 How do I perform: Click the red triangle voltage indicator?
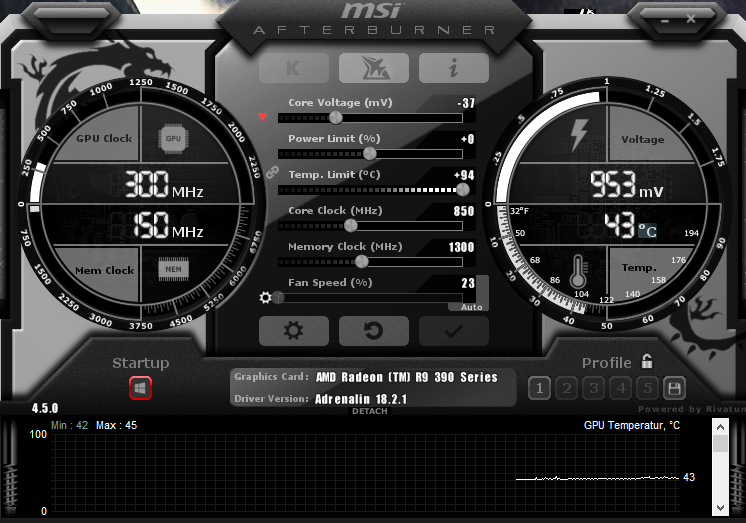pyautogui.click(x=263, y=117)
